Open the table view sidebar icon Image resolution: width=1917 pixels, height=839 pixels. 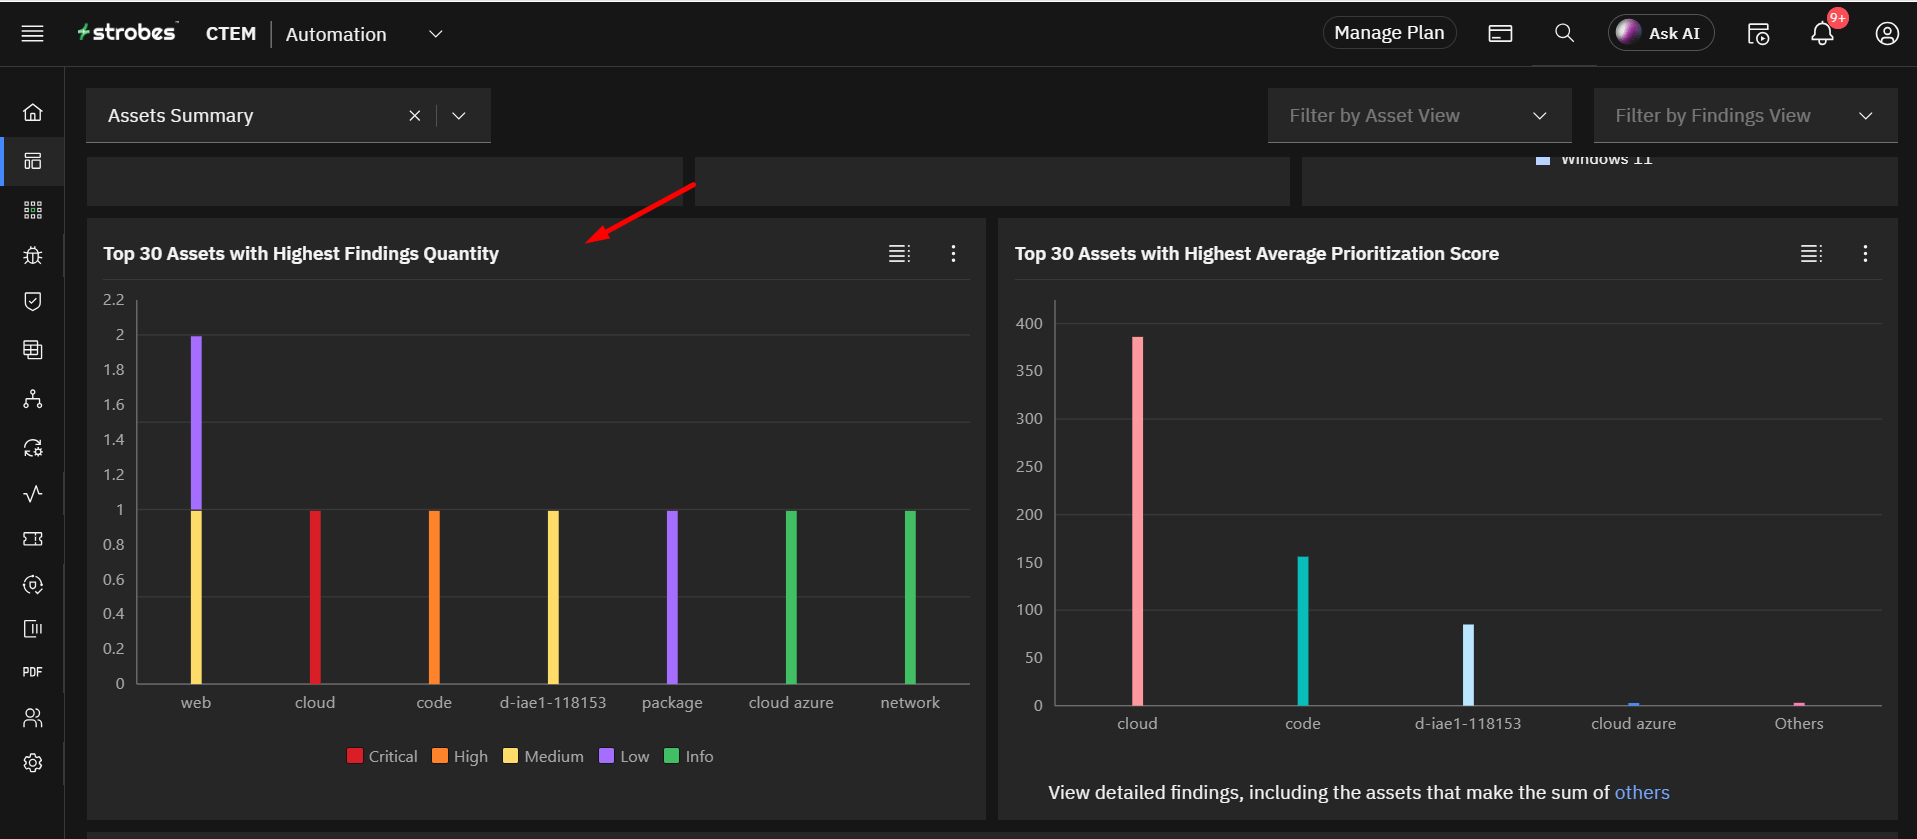(33, 350)
